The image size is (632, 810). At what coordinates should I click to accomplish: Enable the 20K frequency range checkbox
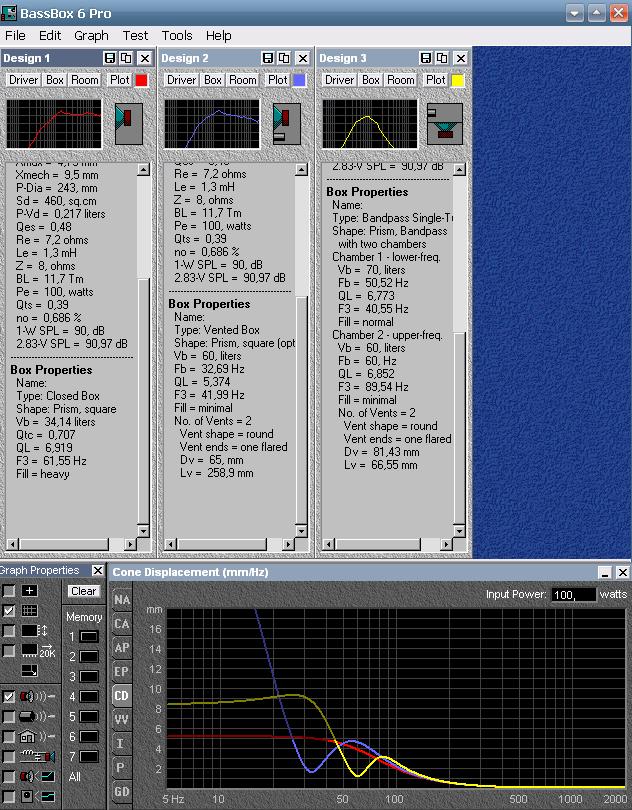click(9, 652)
